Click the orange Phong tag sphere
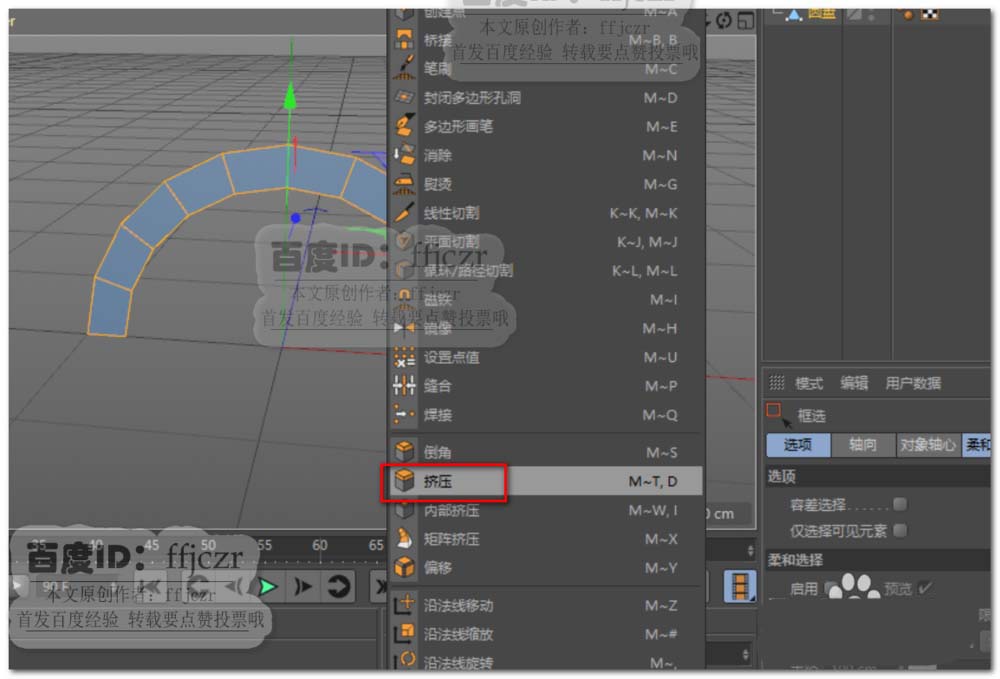This screenshot has width=1000, height=679. coord(907,14)
